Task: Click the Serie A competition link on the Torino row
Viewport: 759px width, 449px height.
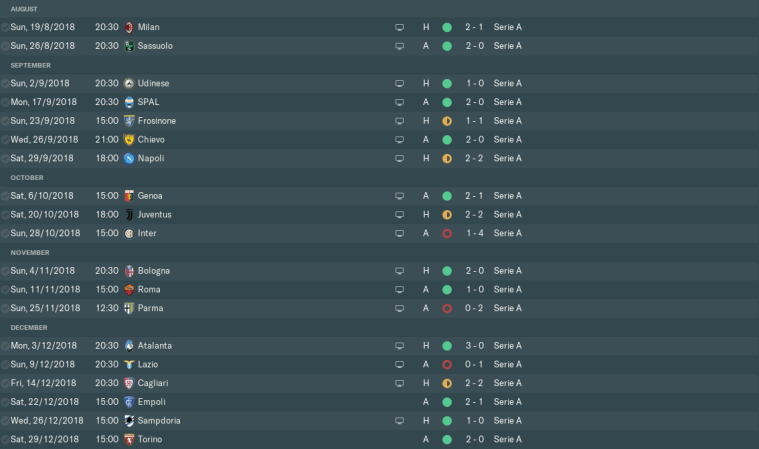Action: (507, 439)
